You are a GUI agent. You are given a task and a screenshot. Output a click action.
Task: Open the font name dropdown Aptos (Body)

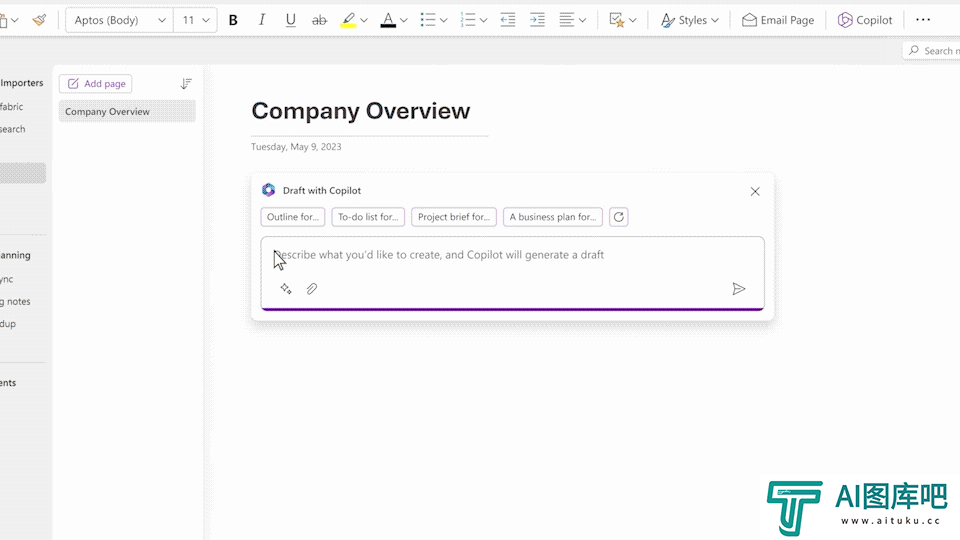[x=119, y=20]
